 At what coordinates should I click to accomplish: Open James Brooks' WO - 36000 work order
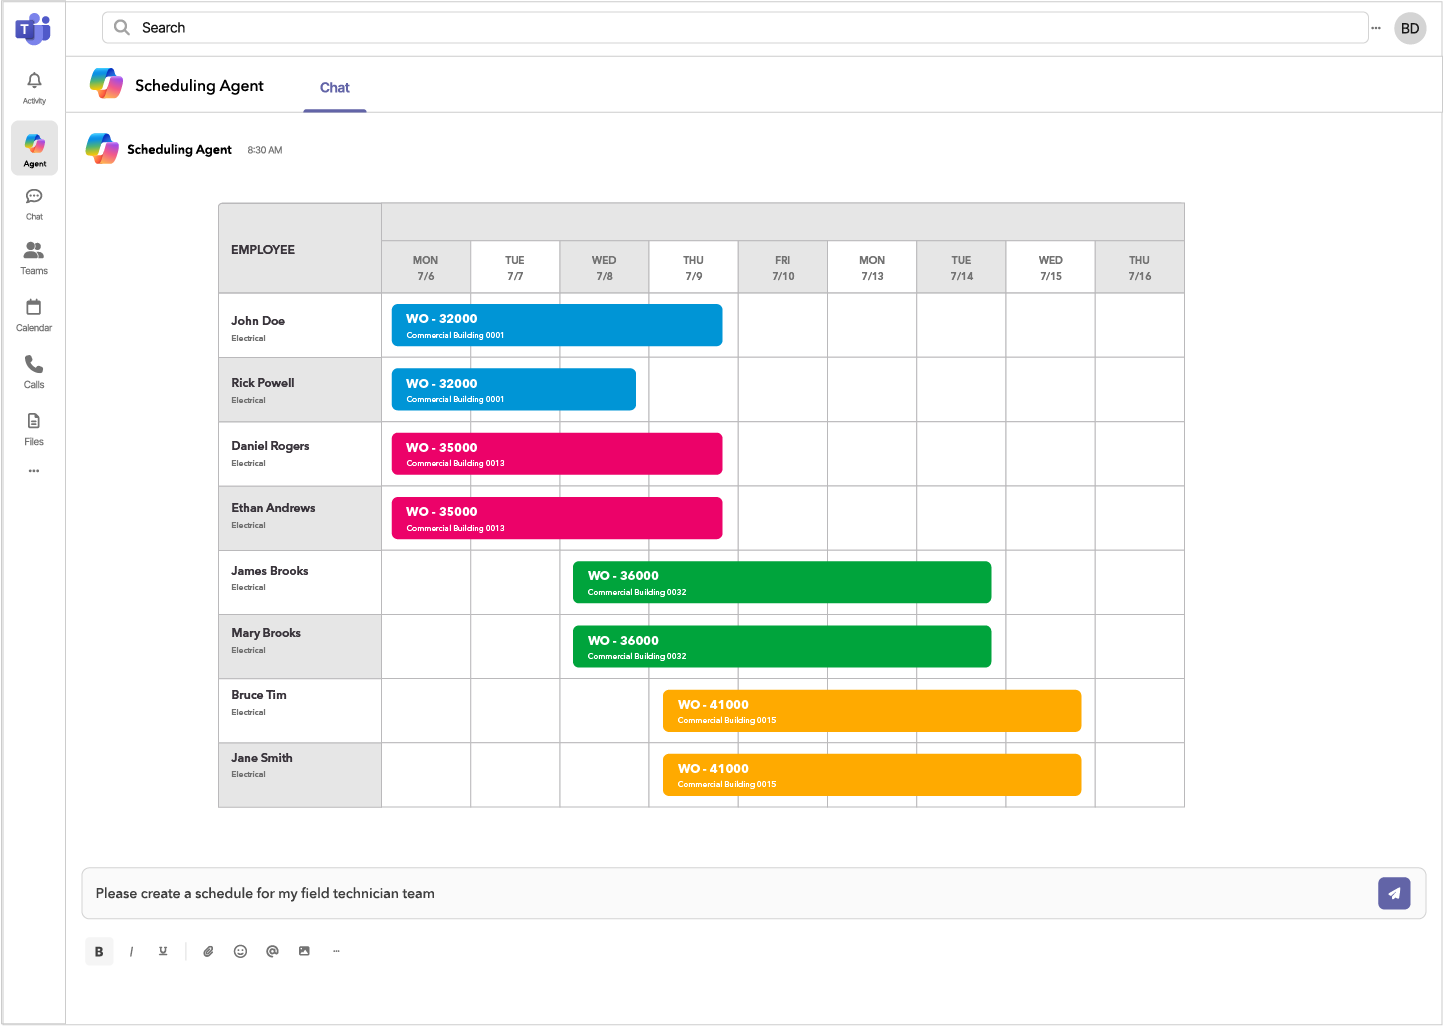[782, 582]
